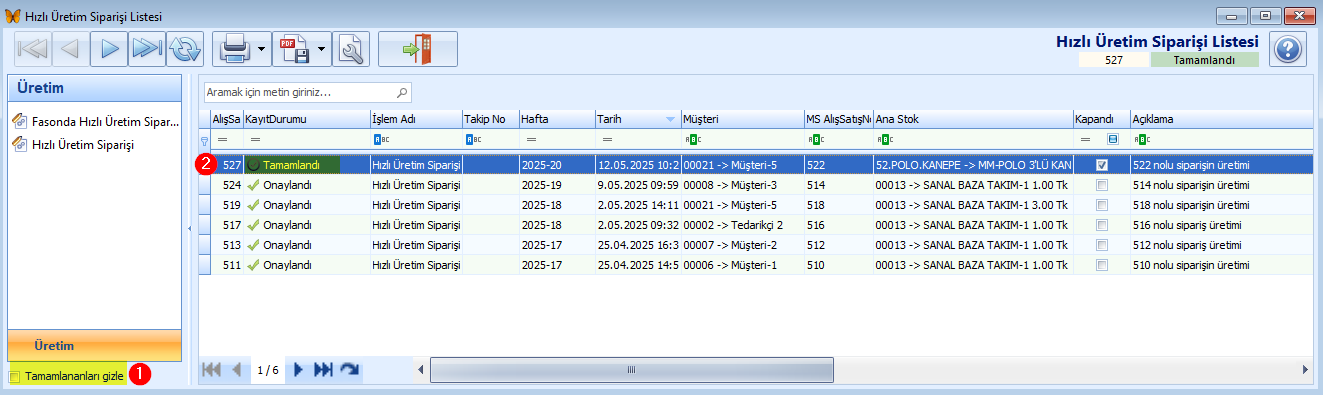Click the exit door icon
The image size is (1323, 395).
point(417,48)
